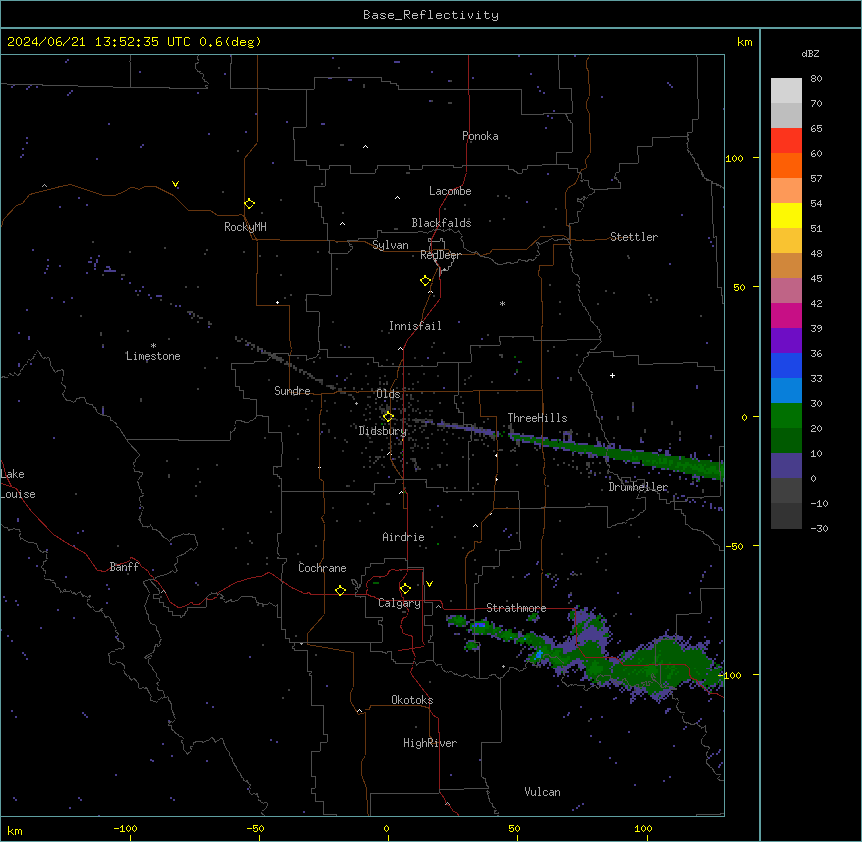The height and width of the screenshot is (842, 862).
Task: Click the Blackfalds town label
Action: pos(441,223)
